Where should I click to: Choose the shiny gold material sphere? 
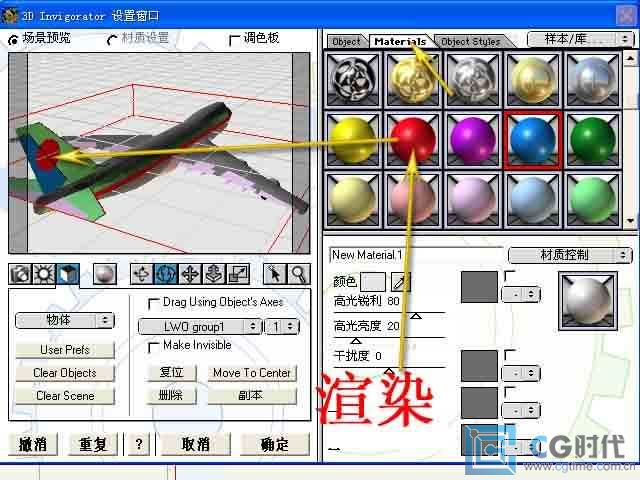tap(533, 80)
